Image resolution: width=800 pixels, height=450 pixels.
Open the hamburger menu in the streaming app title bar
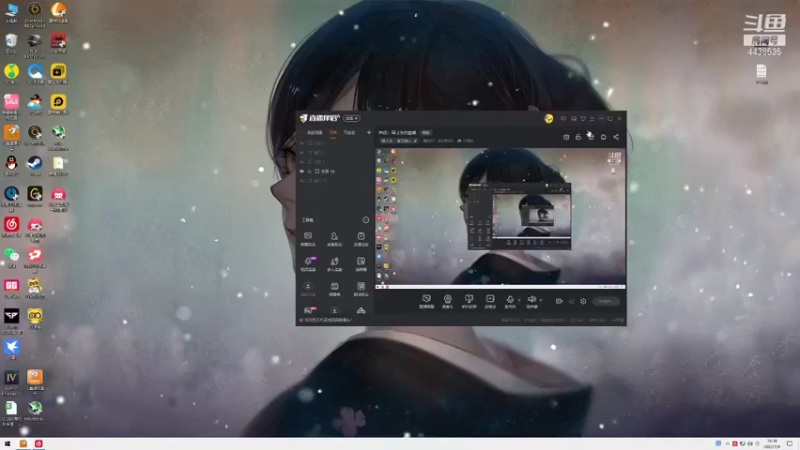pyautogui.click(x=592, y=118)
